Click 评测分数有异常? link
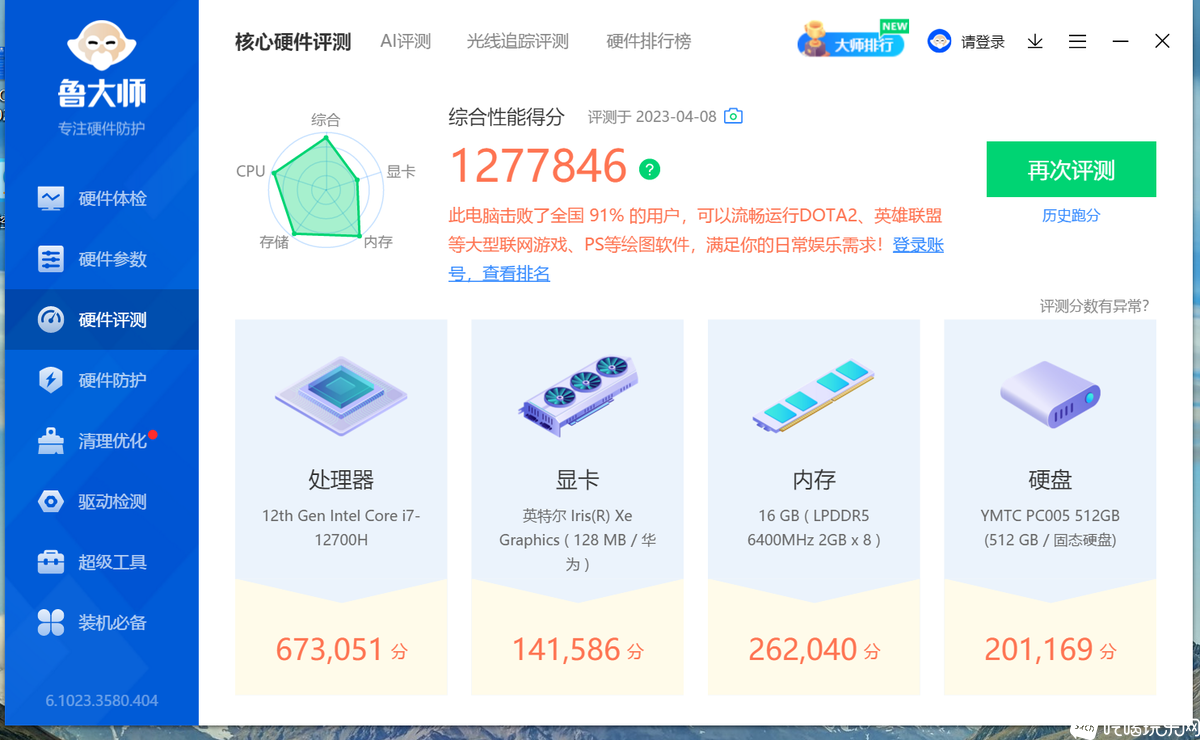 click(x=1094, y=306)
